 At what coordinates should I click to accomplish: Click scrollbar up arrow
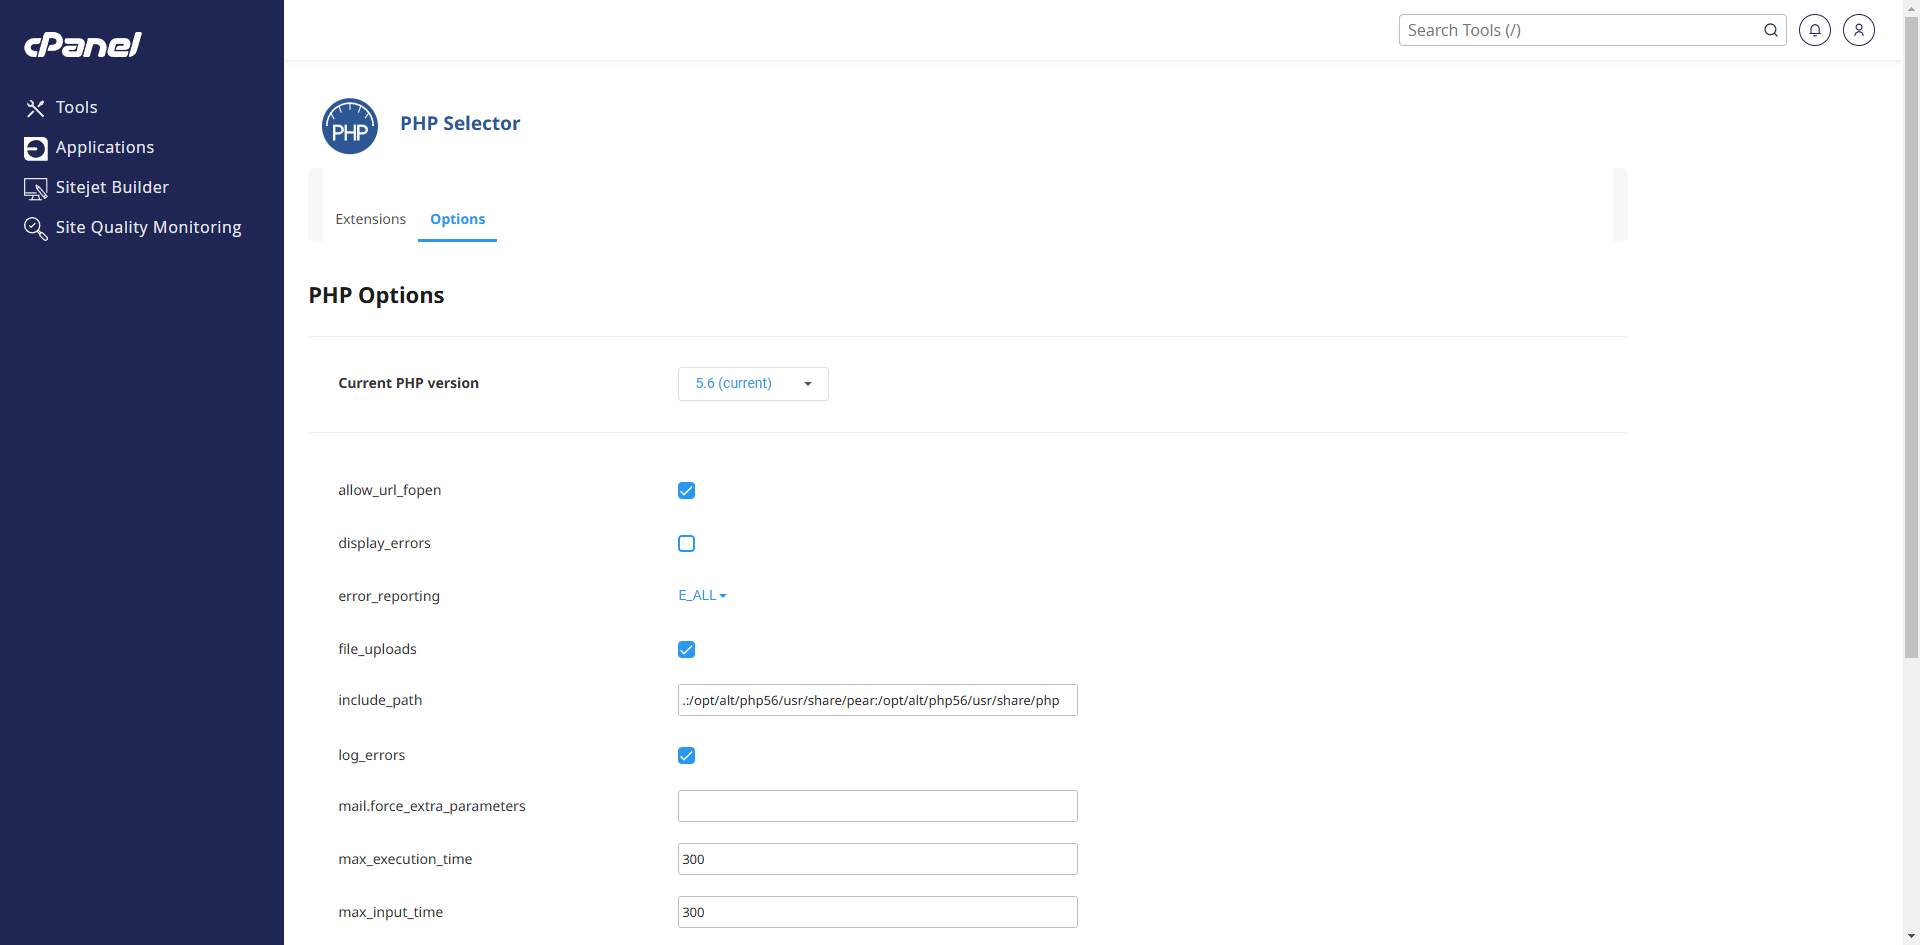1911,7
